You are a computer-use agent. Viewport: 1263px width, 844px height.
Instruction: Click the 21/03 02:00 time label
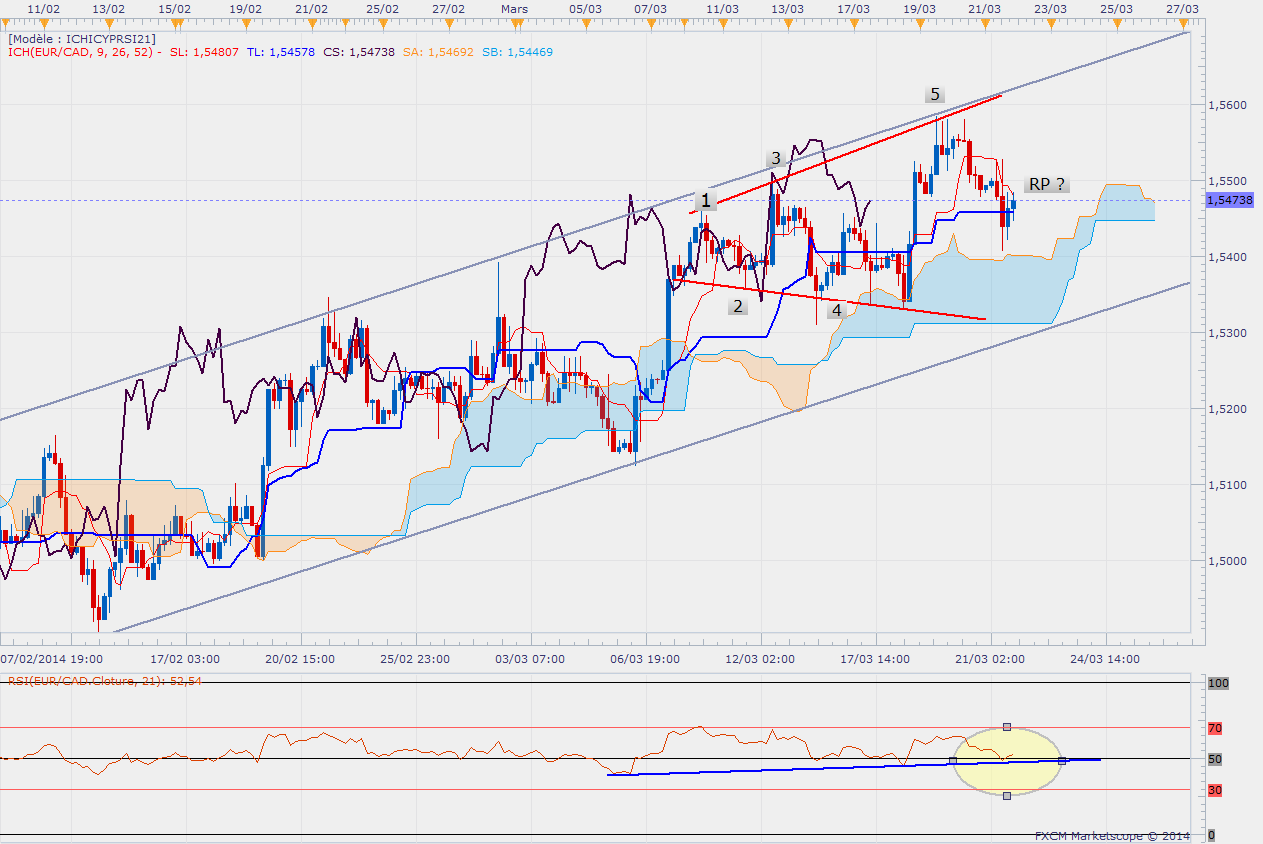[x=990, y=659]
